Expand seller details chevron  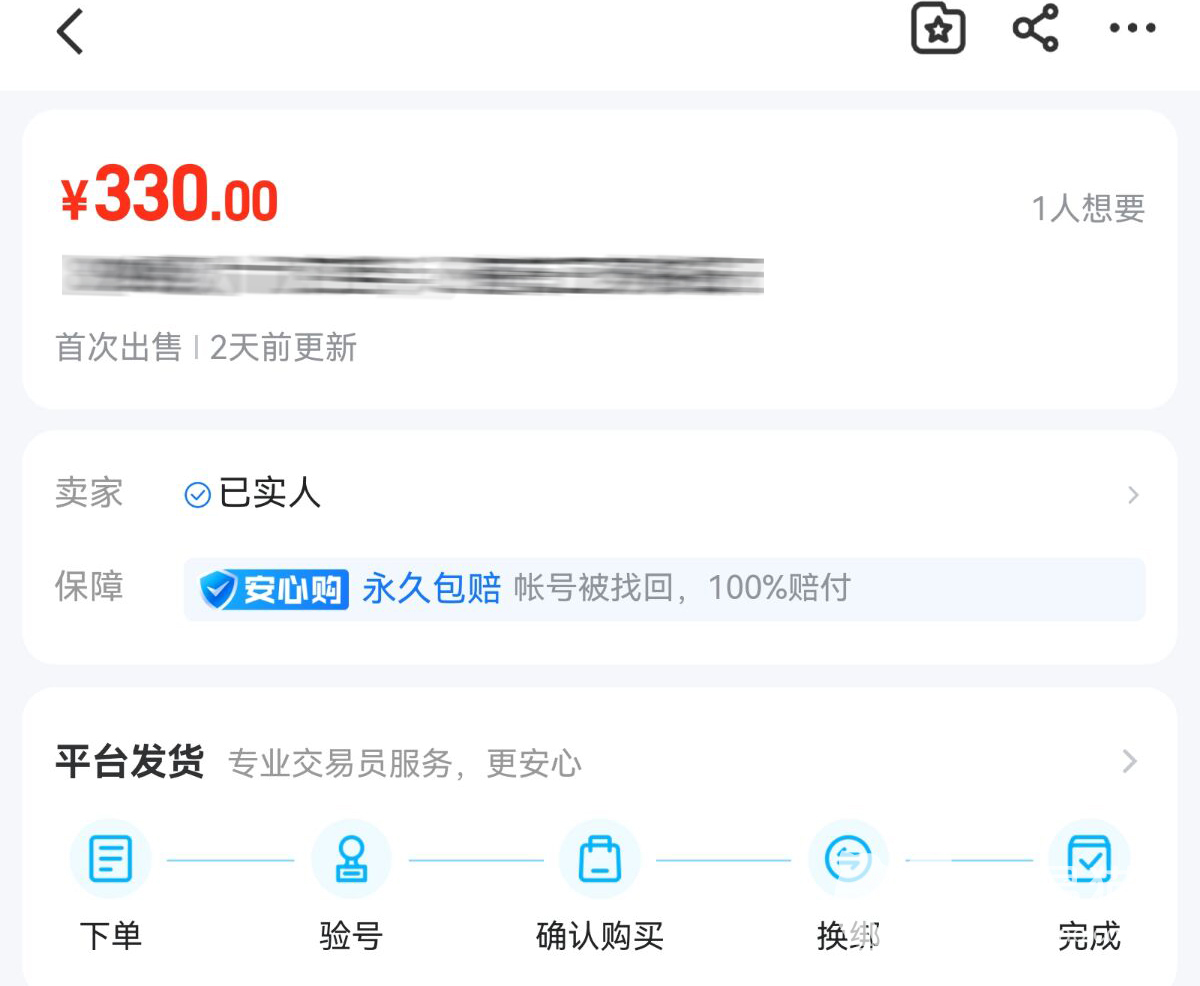(1133, 494)
